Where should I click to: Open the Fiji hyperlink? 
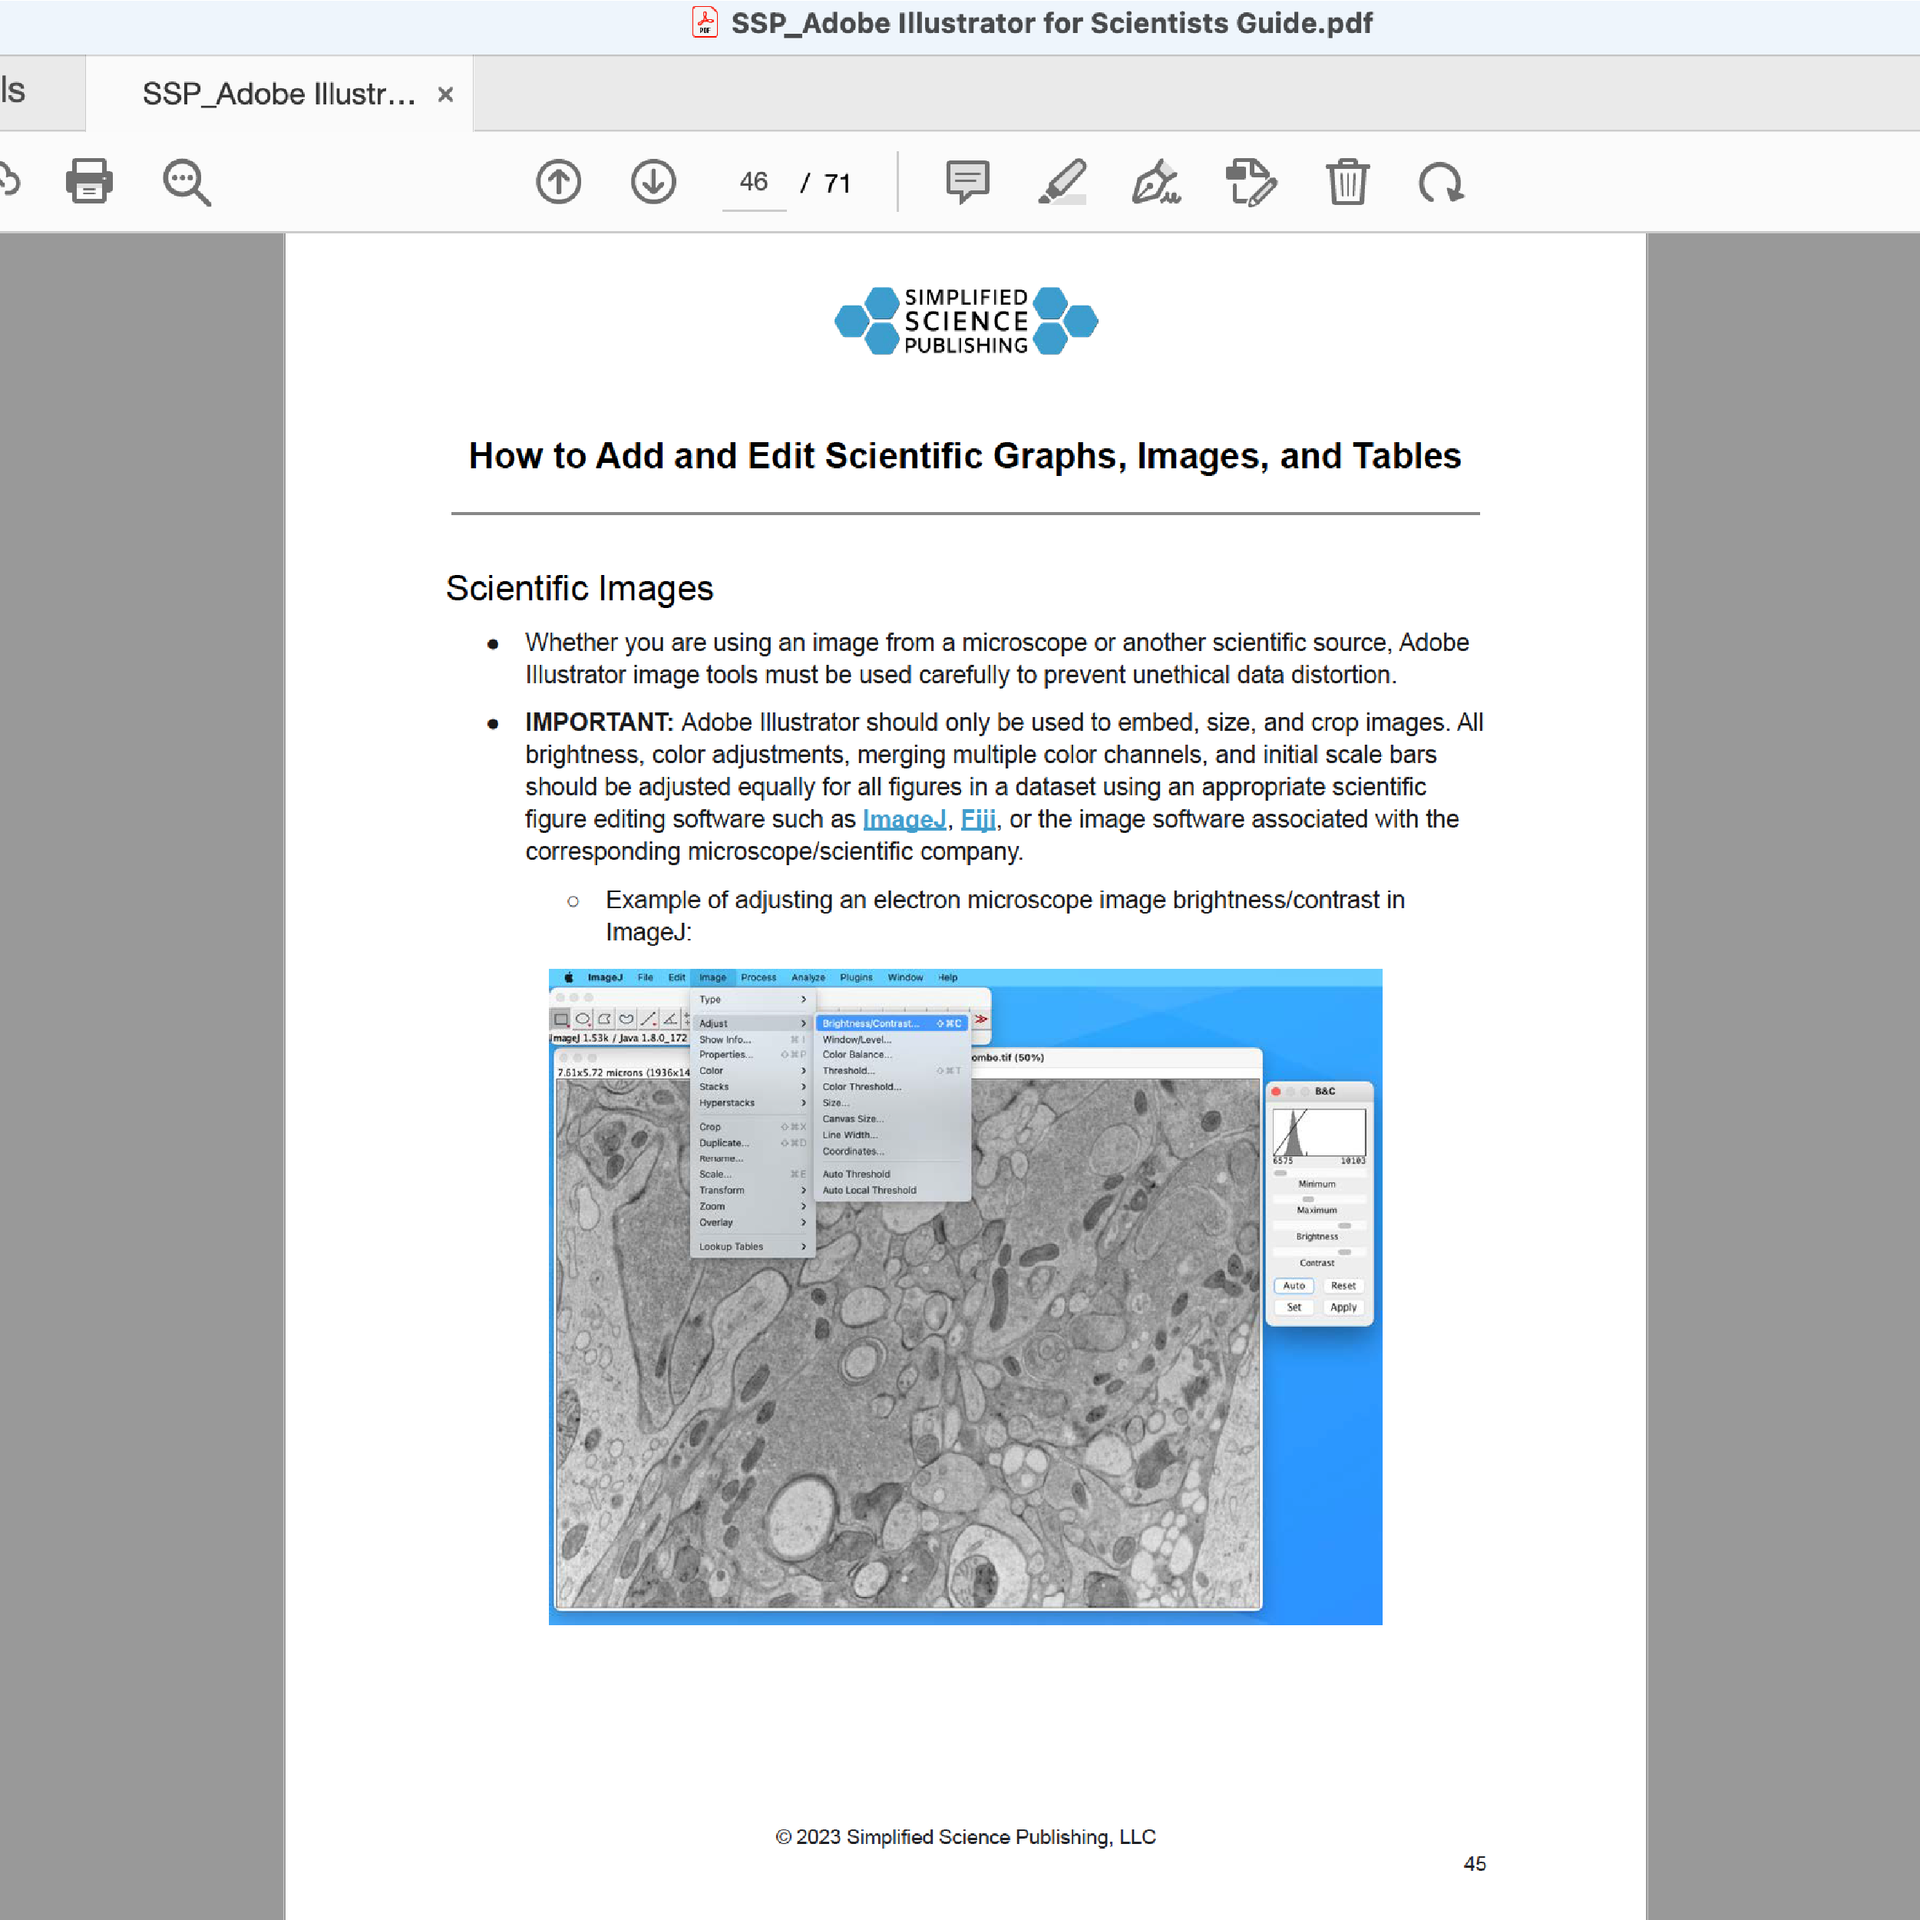(x=978, y=819)
